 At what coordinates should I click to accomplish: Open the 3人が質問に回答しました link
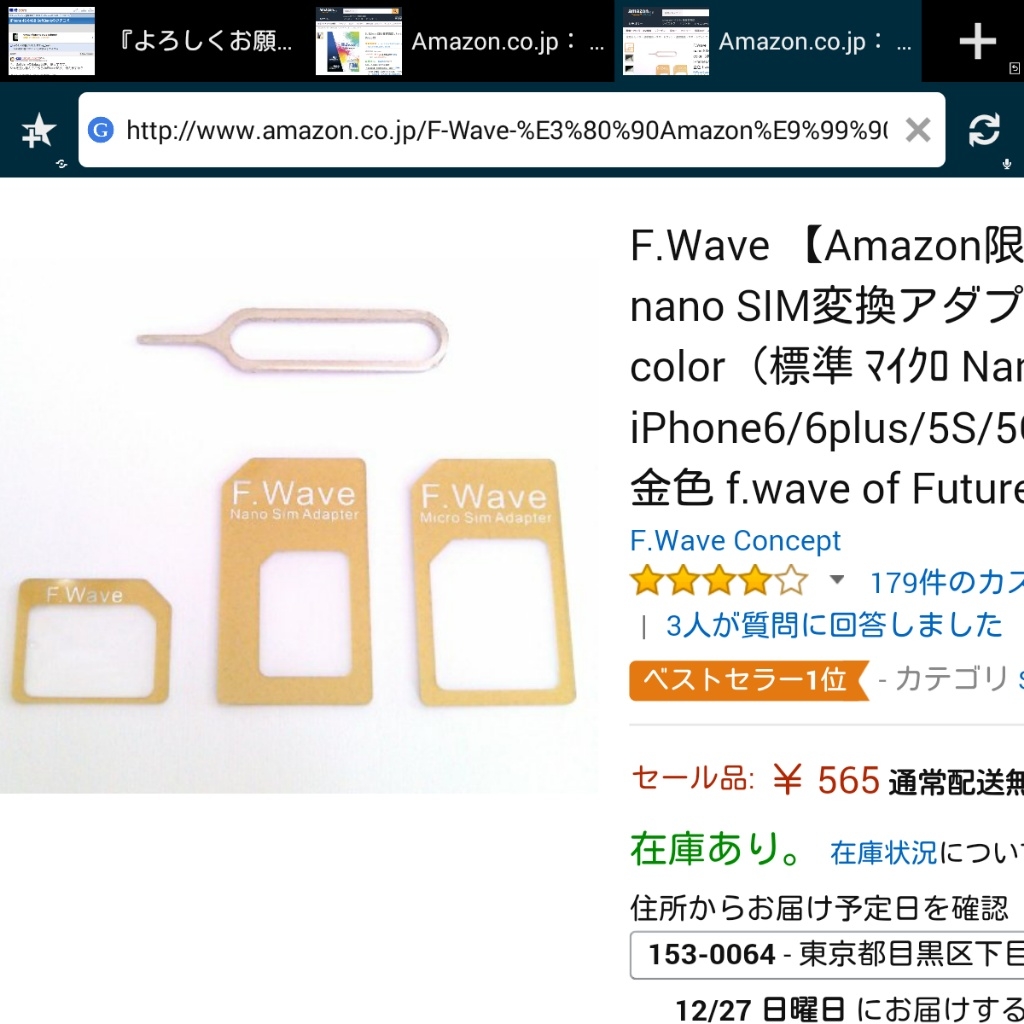834,625
